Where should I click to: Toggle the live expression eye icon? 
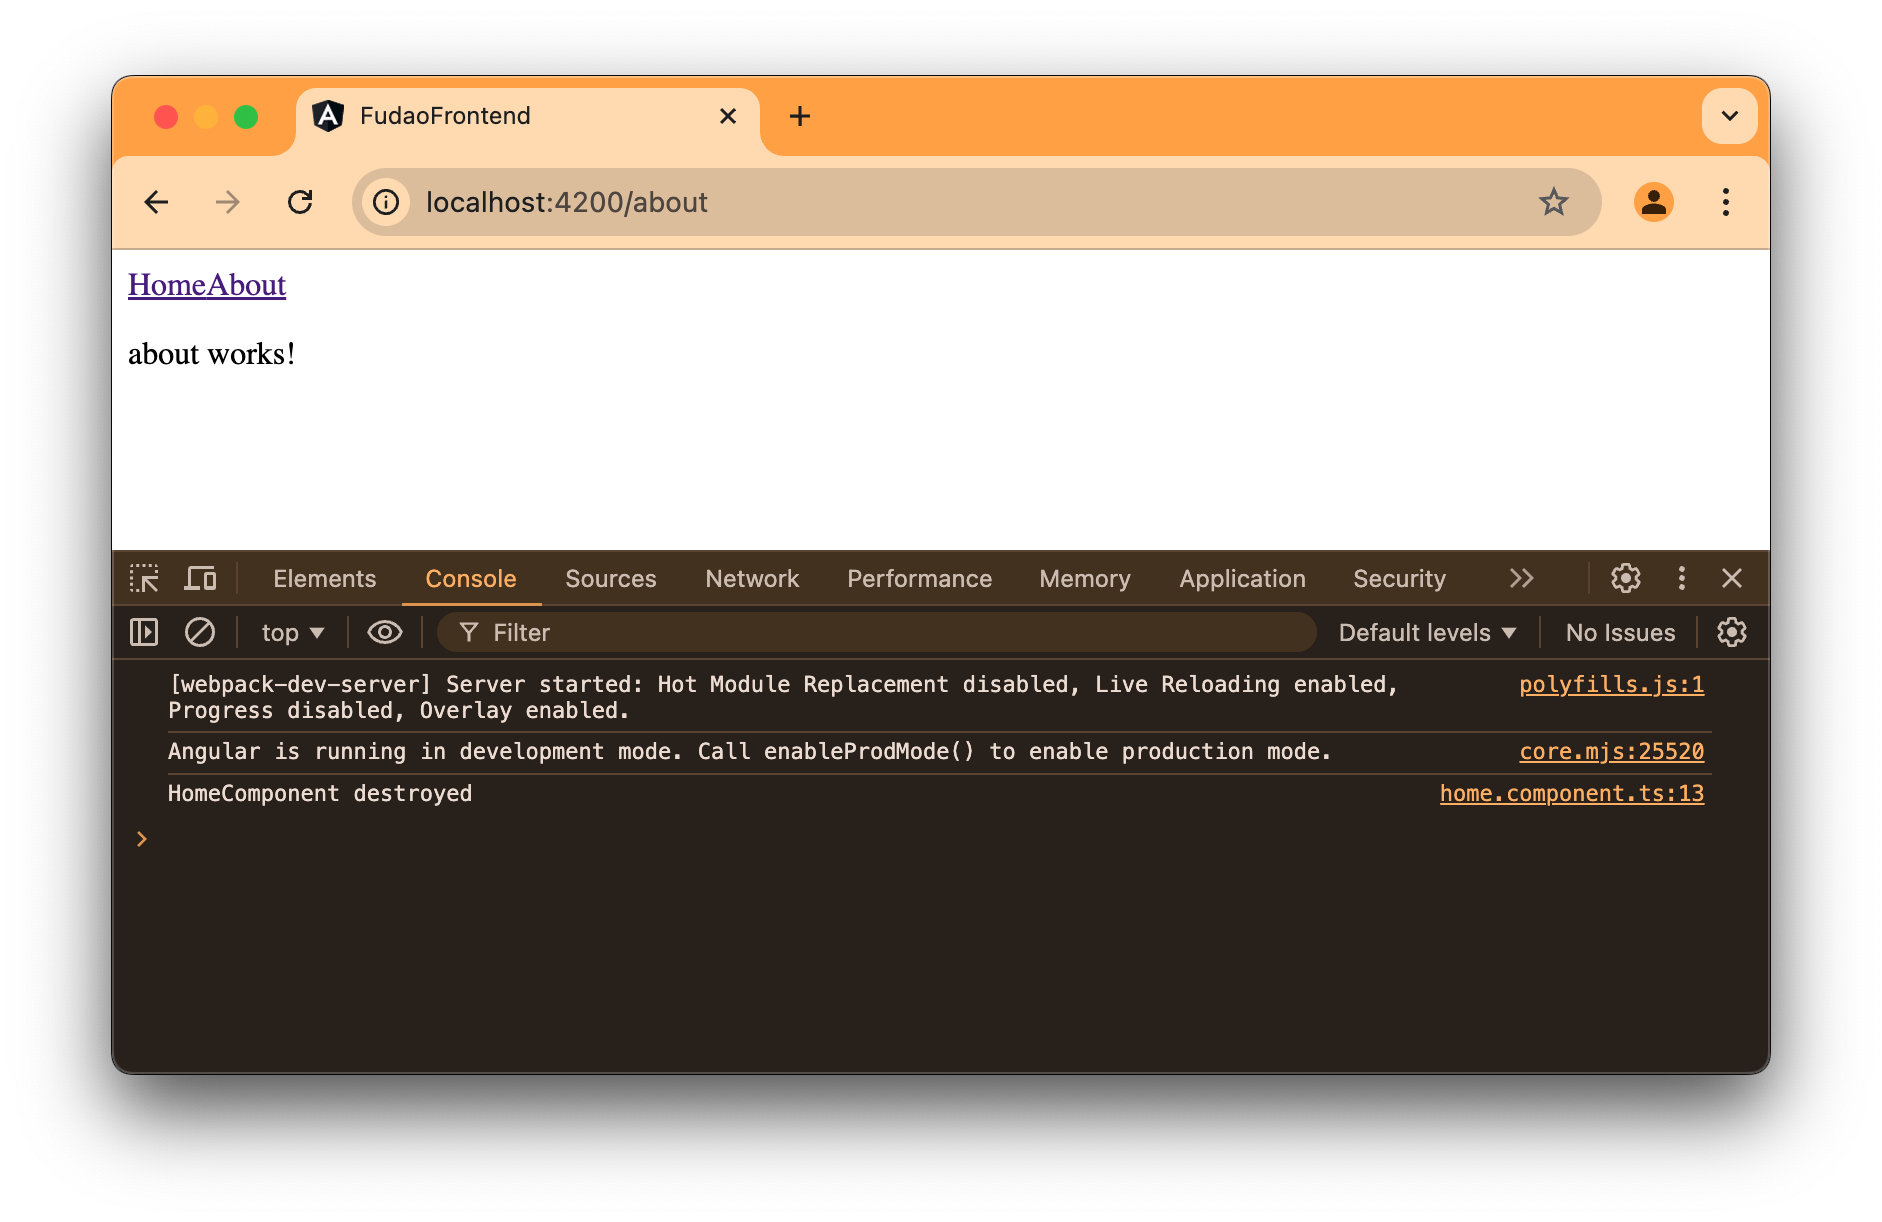[x=384, y=632]
